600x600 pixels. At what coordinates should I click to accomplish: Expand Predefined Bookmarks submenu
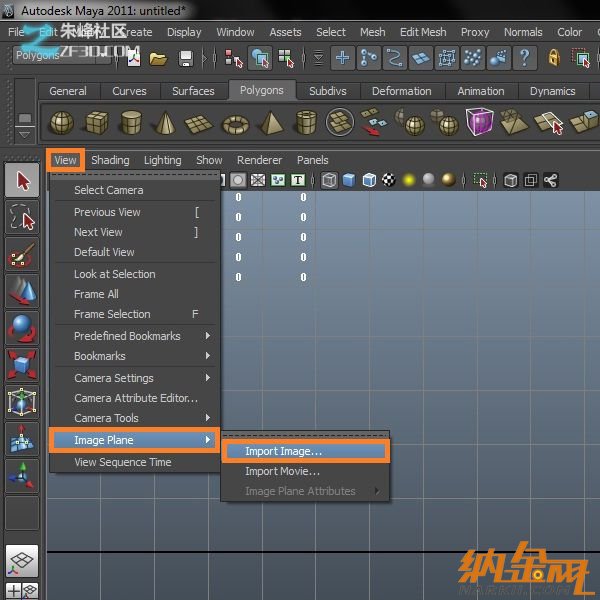pyautogui.click(x=135, y=336)
